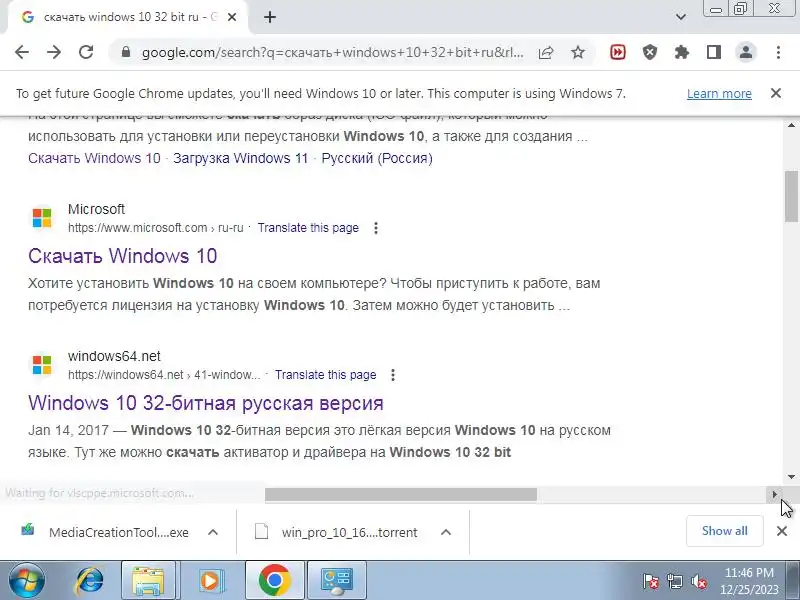The height and width of the screenshot is (600, 800).
Task: Open the Загрузка Windows 11 sitelink
Action: [x=241, y=158]
